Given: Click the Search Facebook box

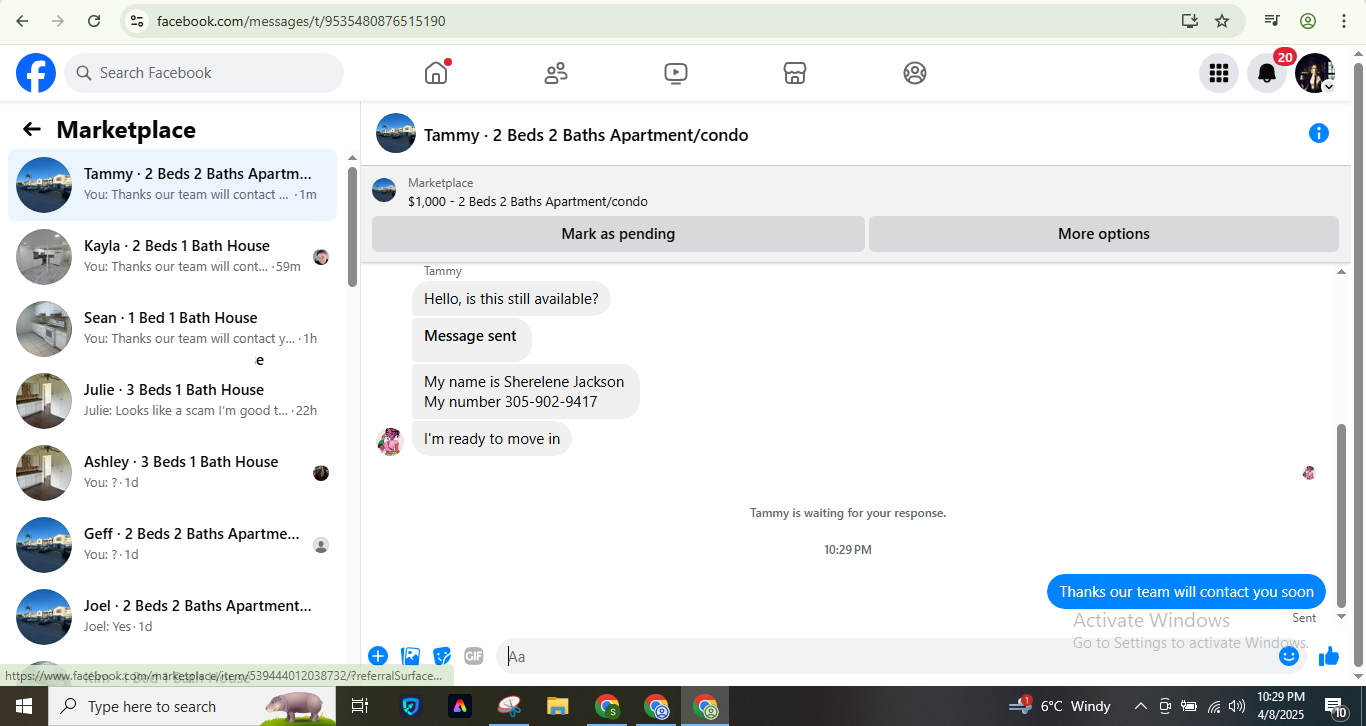Looking at the screenshot, I should pyautogui.click(x=204, y=73).
